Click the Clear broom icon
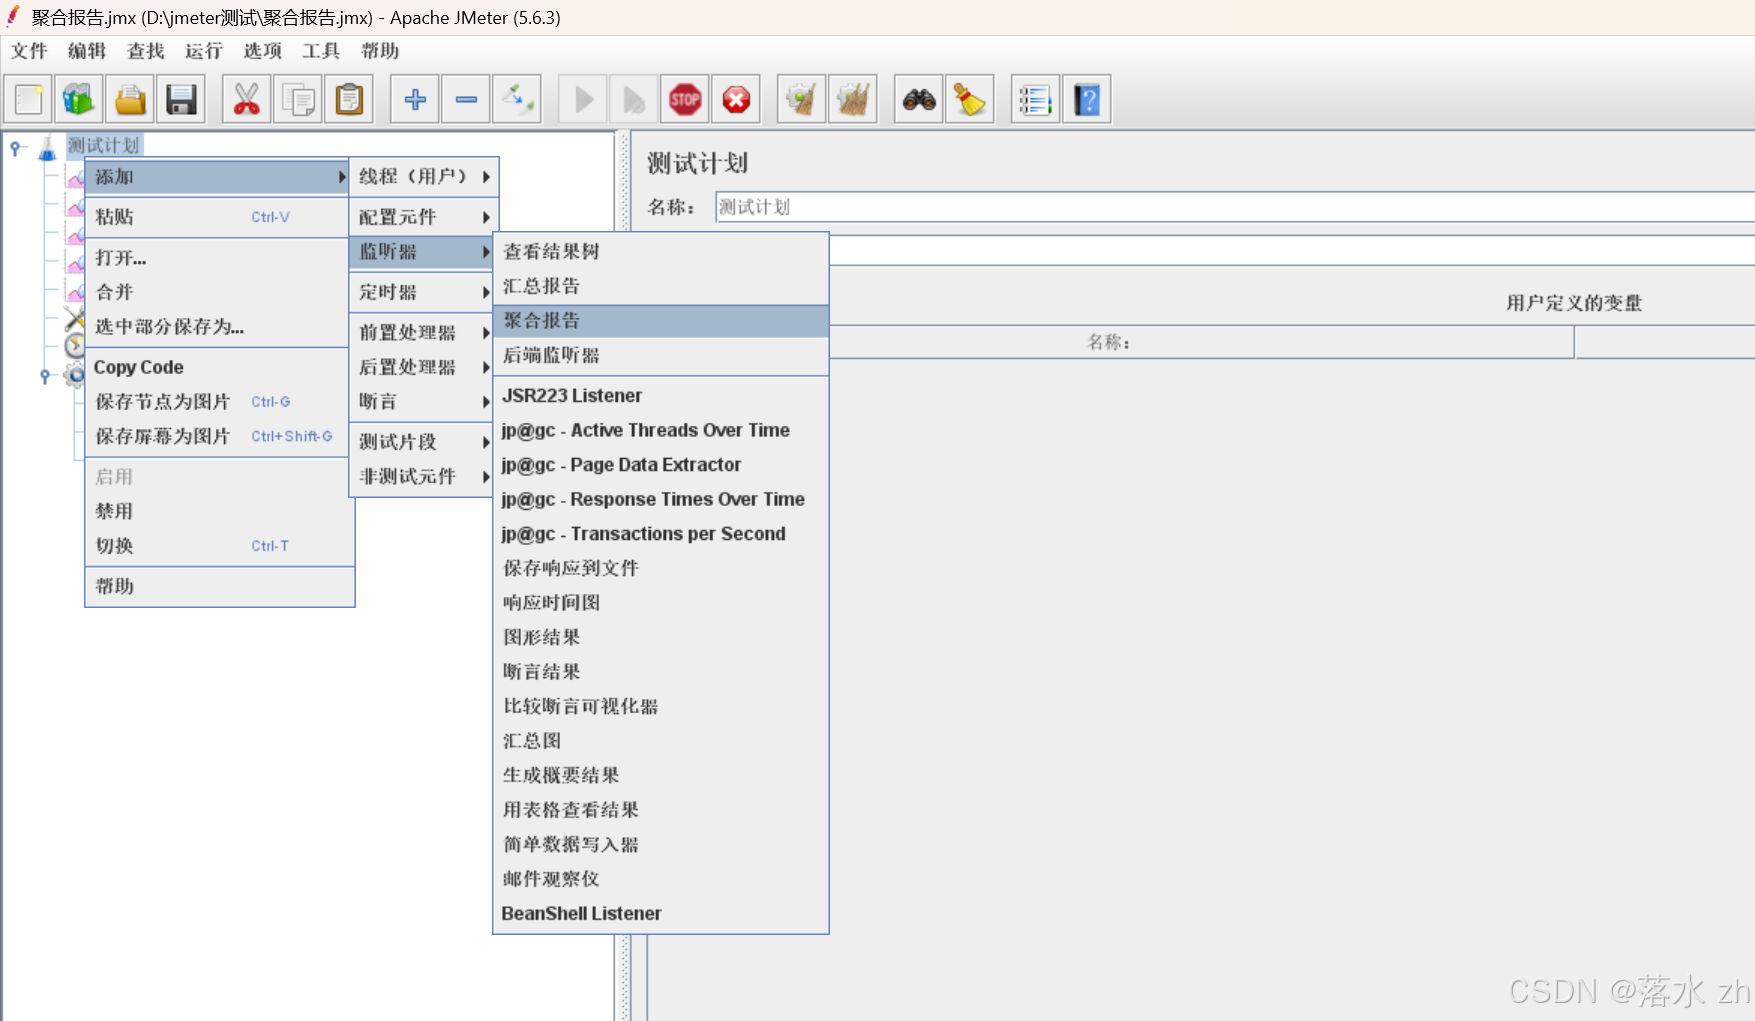Image resolution: width=1755 pixels, height=1021 pixels. 802,99
